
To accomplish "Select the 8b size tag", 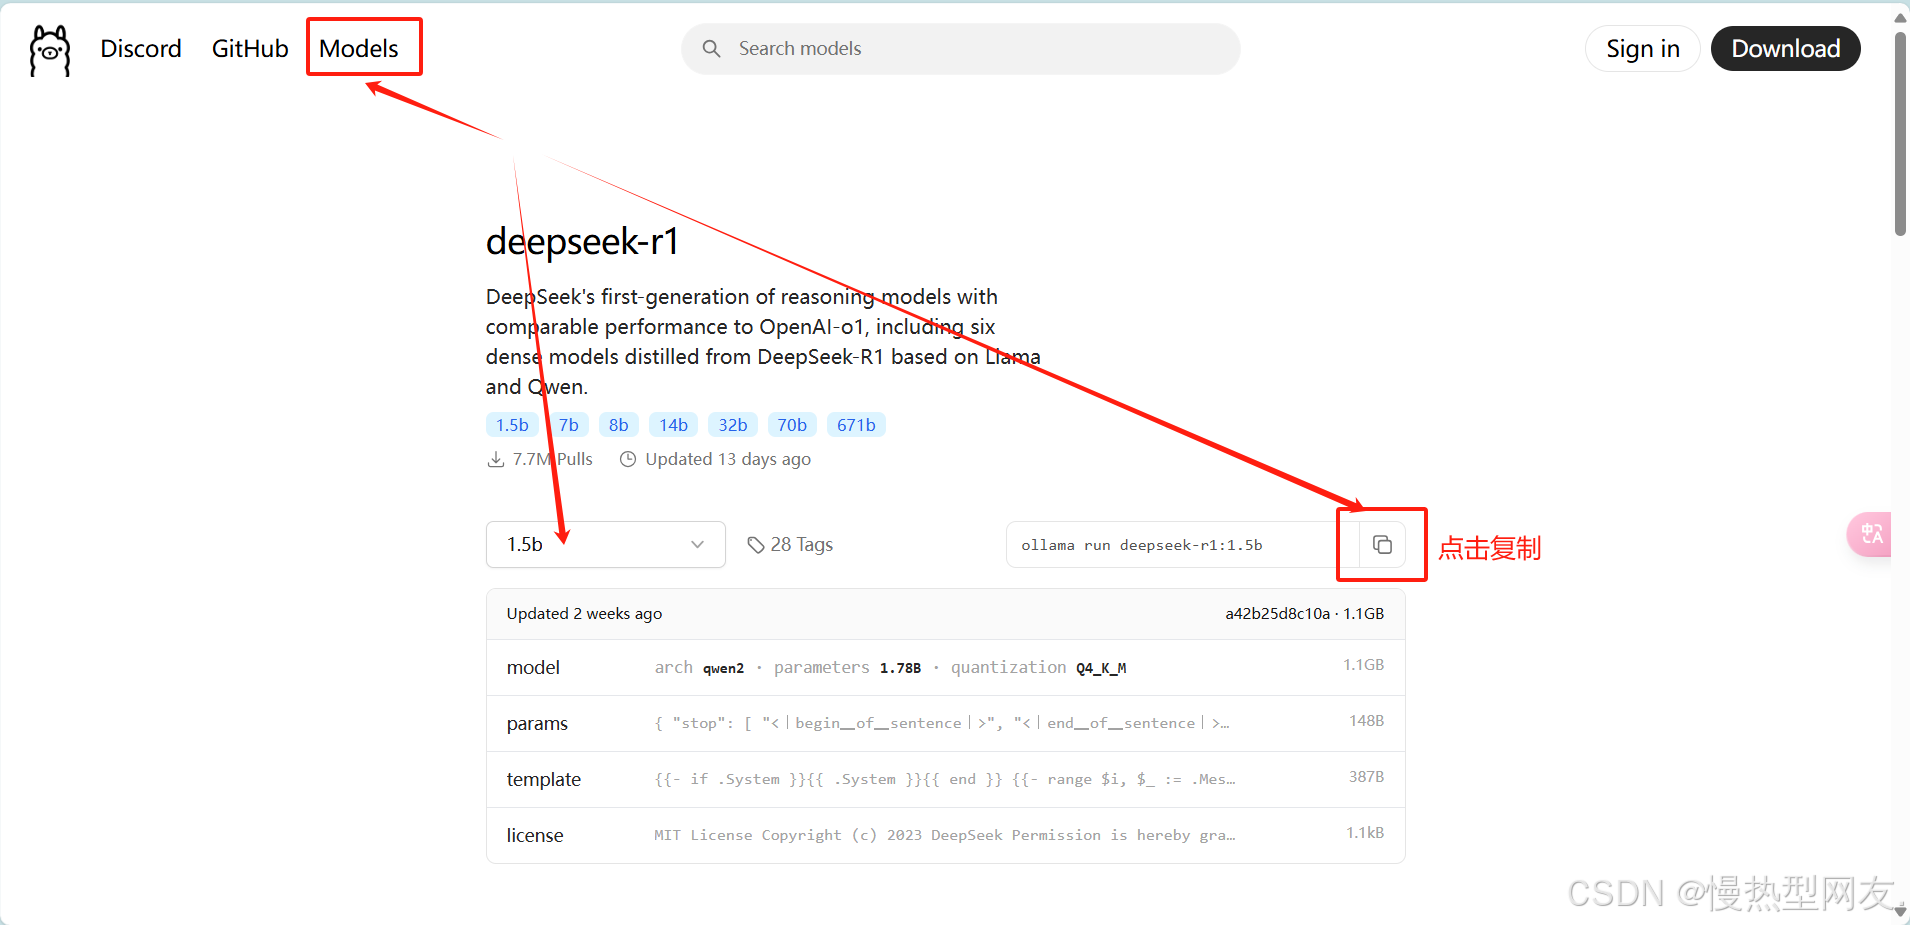I will point(619,425).
